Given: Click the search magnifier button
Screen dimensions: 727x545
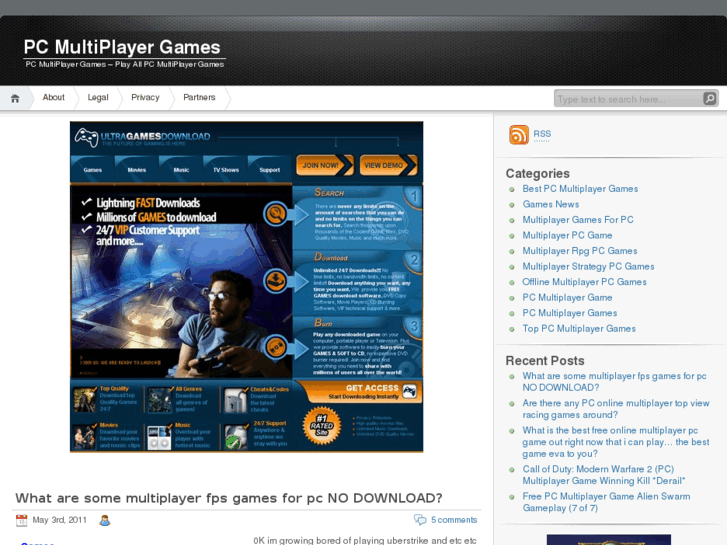Looking at the screenshot, I should click(x=710, y=98).
